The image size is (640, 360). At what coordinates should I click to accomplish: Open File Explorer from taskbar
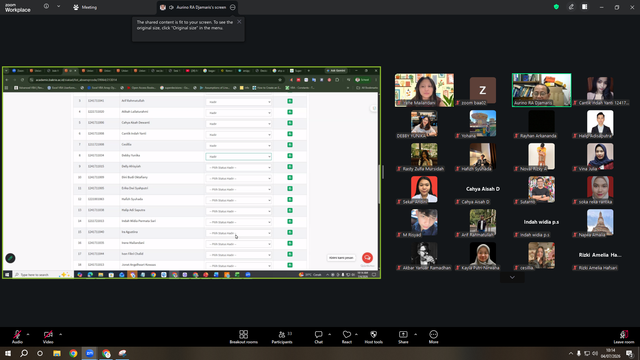tap(57, 353)
